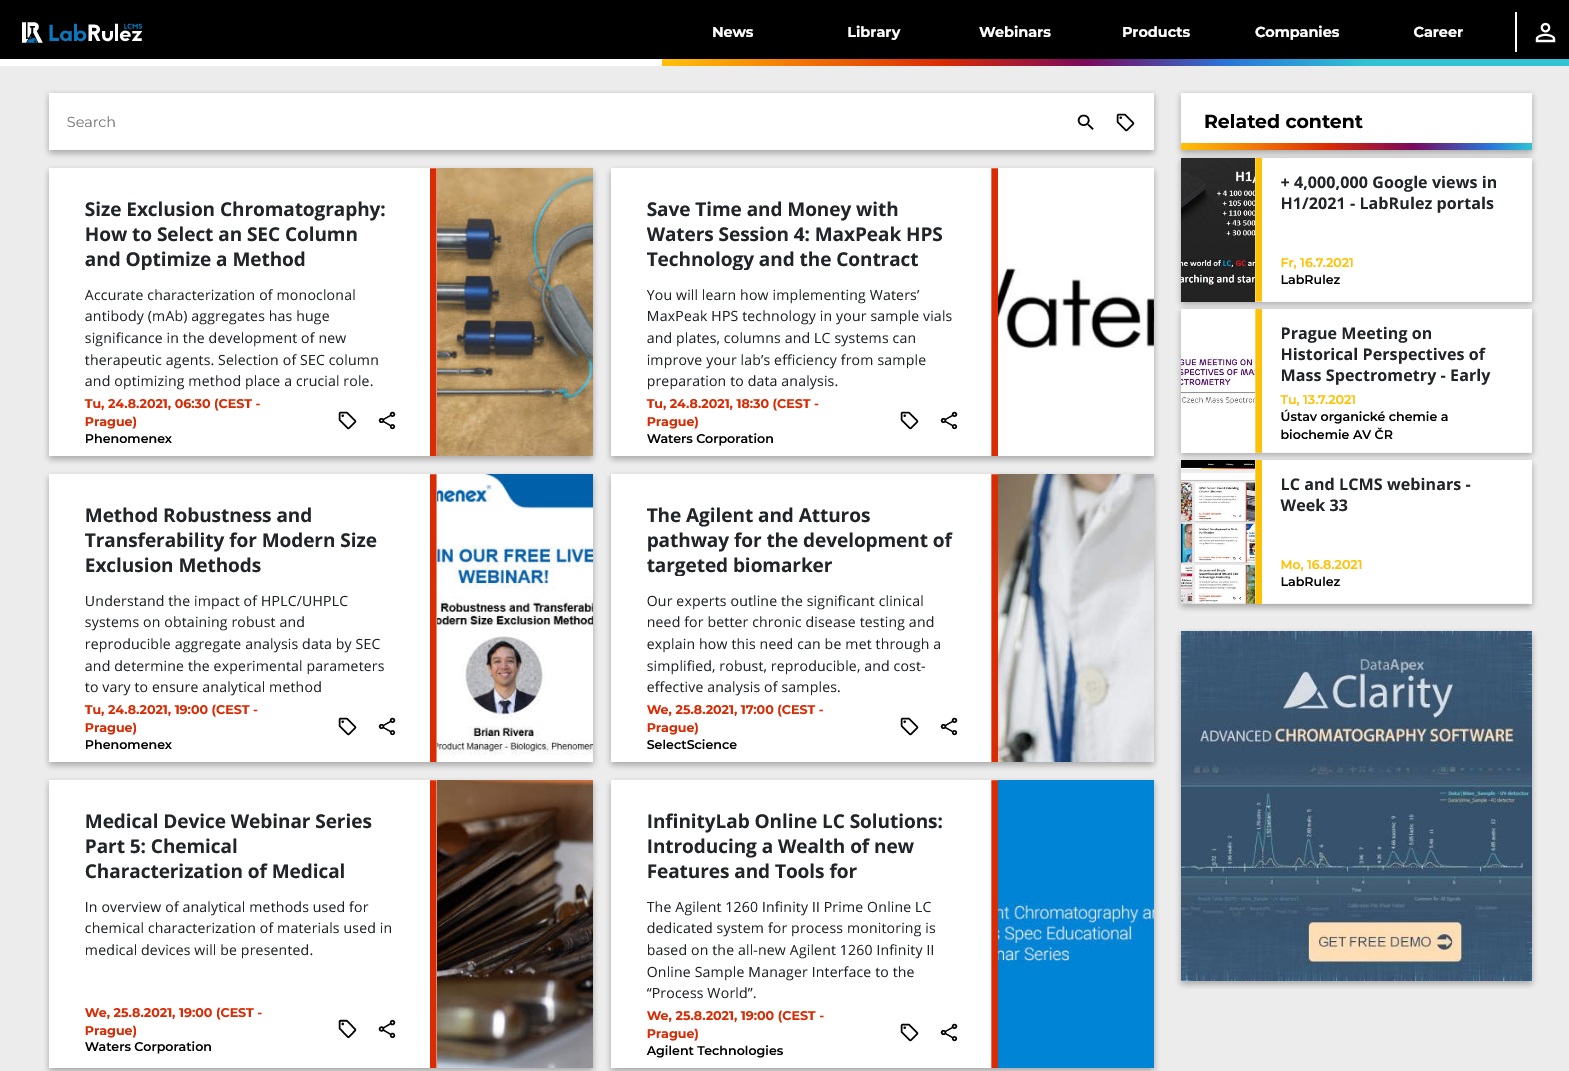Tag the Medical Device Webinar Series card
This screenshot has height=1071, width=1569.
pos(347,1028)
